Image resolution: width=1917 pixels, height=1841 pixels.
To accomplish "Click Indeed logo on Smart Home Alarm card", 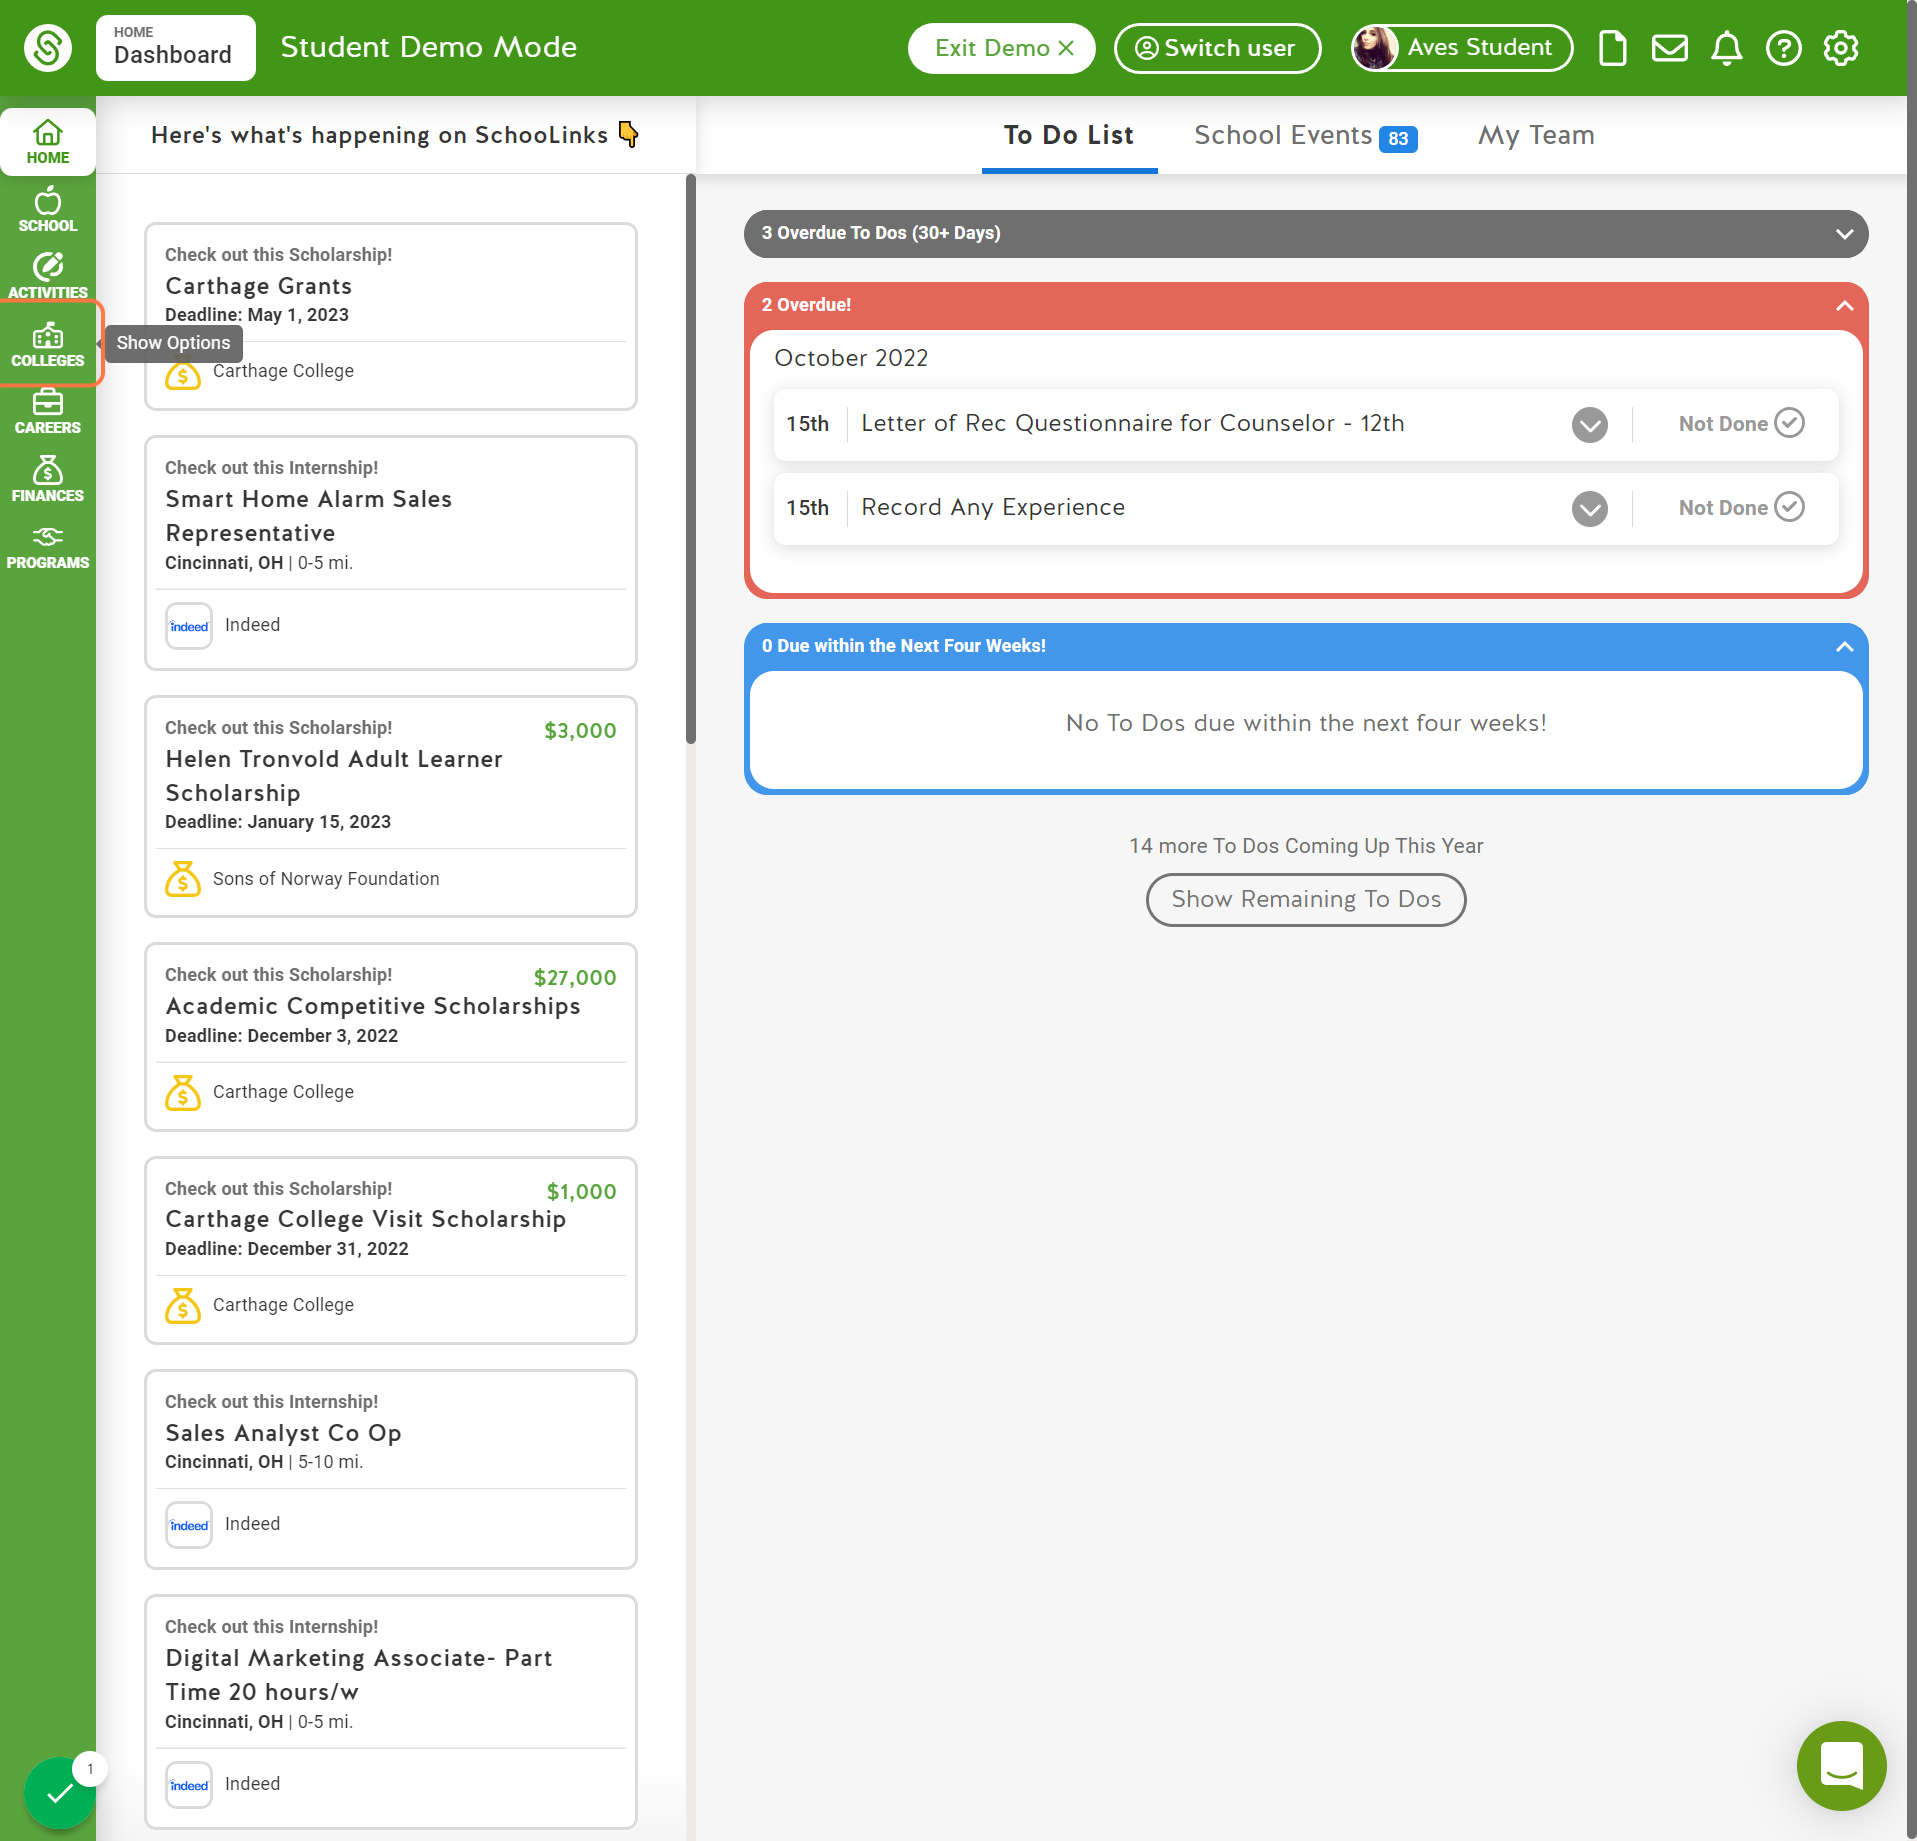I will 189,626.
